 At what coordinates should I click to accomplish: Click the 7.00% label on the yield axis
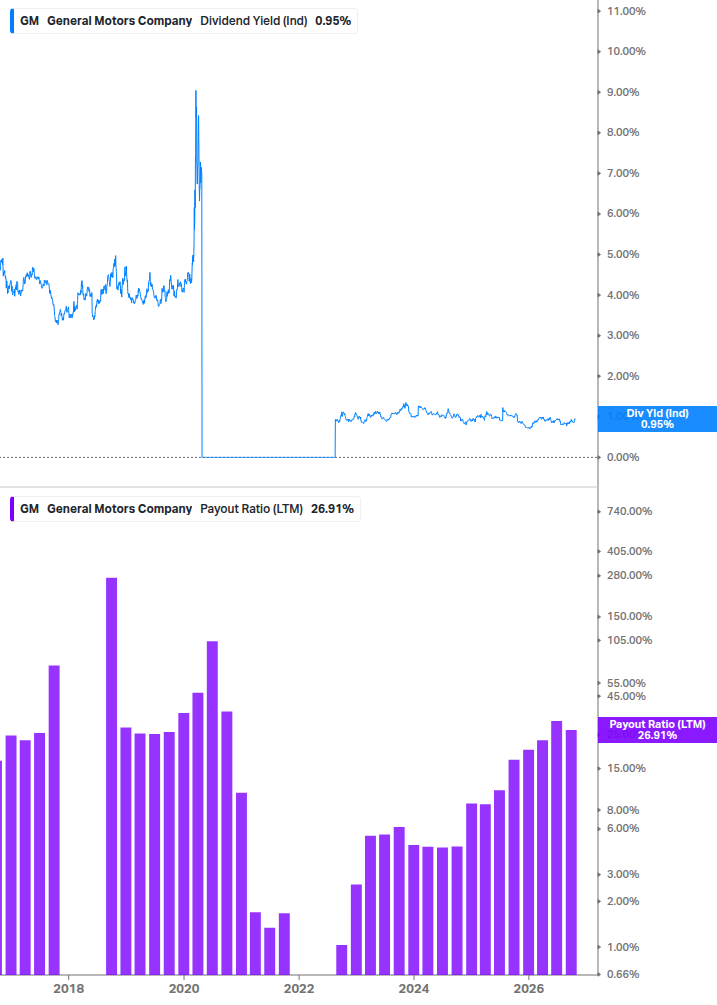point(623,173)
